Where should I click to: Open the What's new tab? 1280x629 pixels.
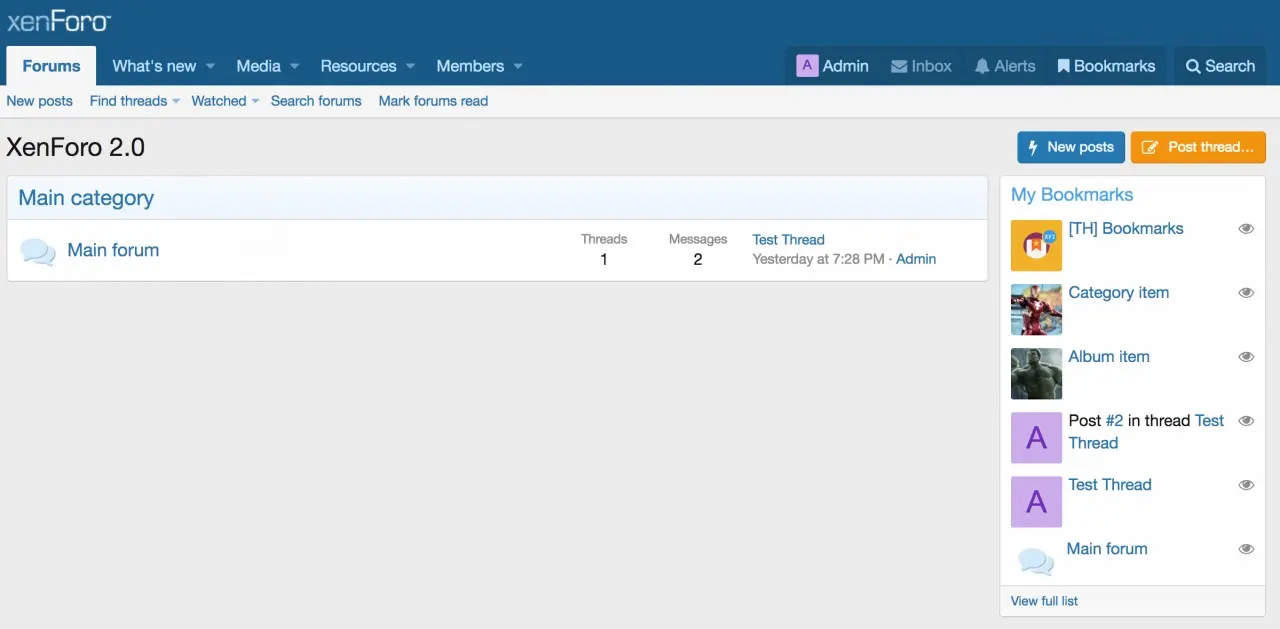pyautogui.click(x=154, y=66)
